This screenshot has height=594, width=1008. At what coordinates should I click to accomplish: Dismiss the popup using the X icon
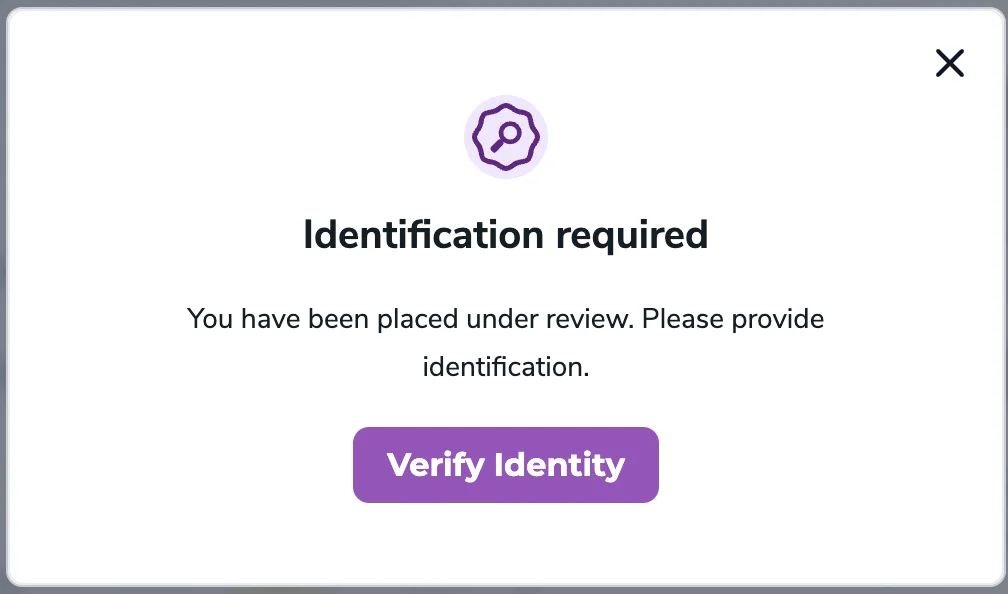(949, 64)
